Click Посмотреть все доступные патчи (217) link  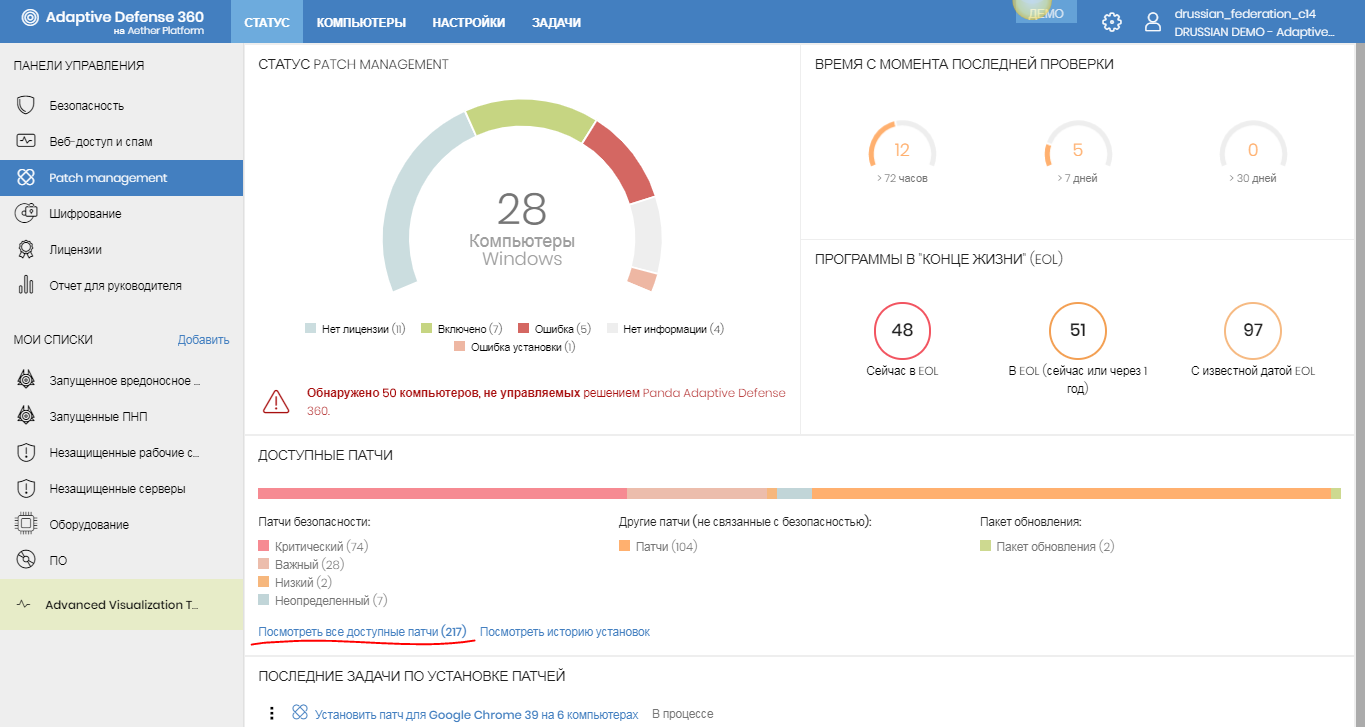click(362, 632)
